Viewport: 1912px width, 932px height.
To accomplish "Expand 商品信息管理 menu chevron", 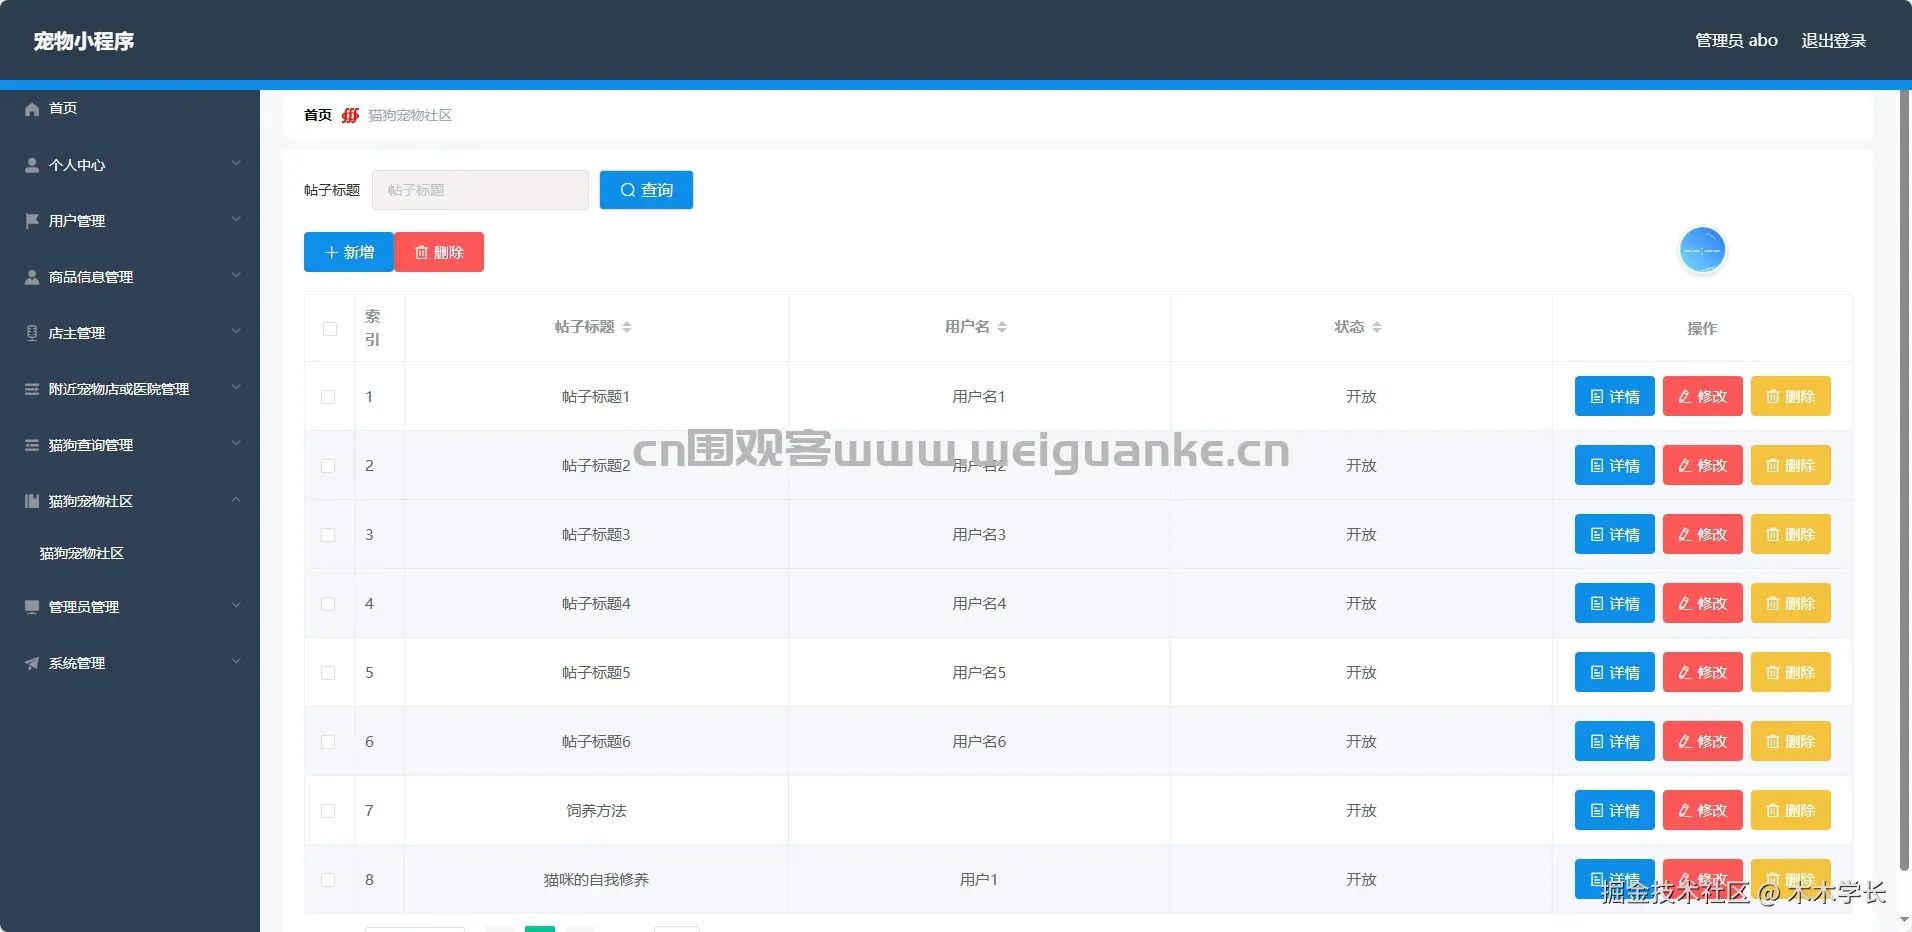I will [x=236, y=275].
